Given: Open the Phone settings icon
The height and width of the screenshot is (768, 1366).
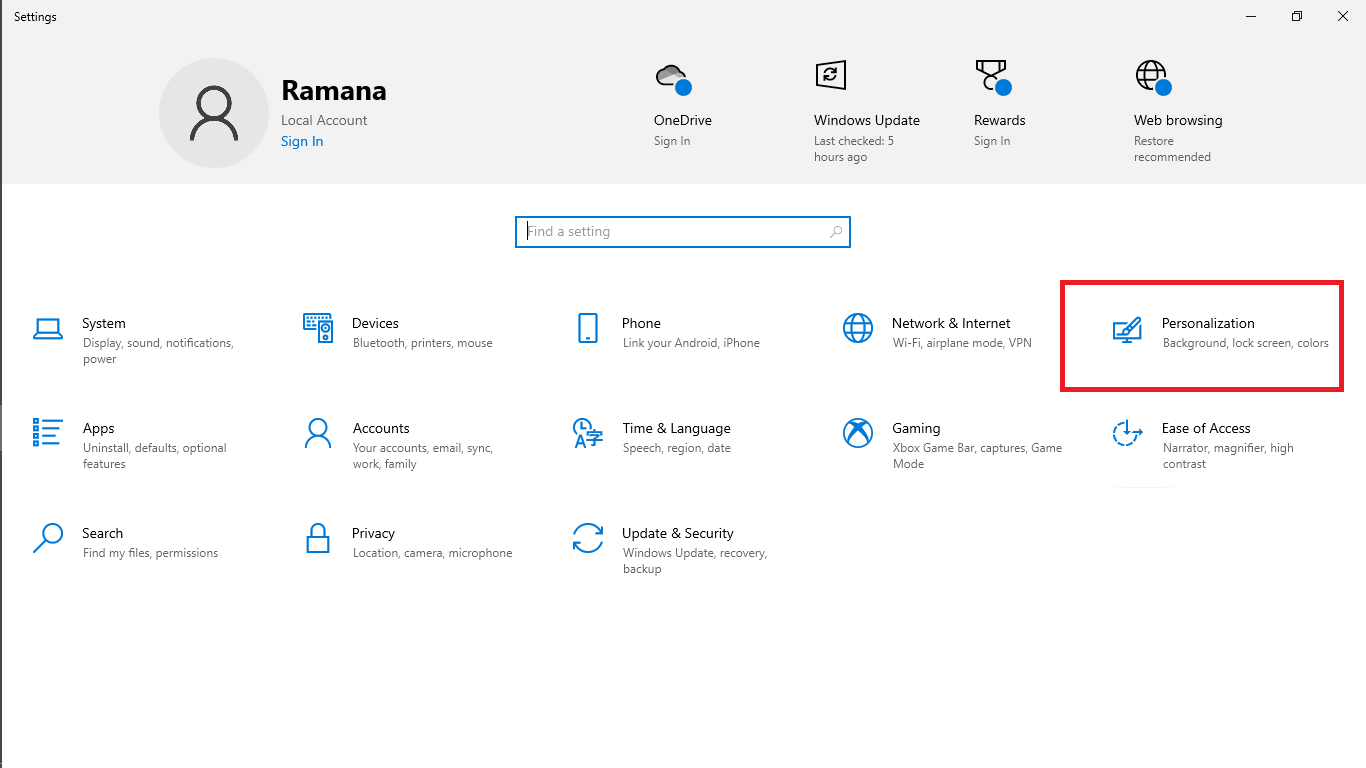Looking at the screenshot, I should click(x=588, y=328).
